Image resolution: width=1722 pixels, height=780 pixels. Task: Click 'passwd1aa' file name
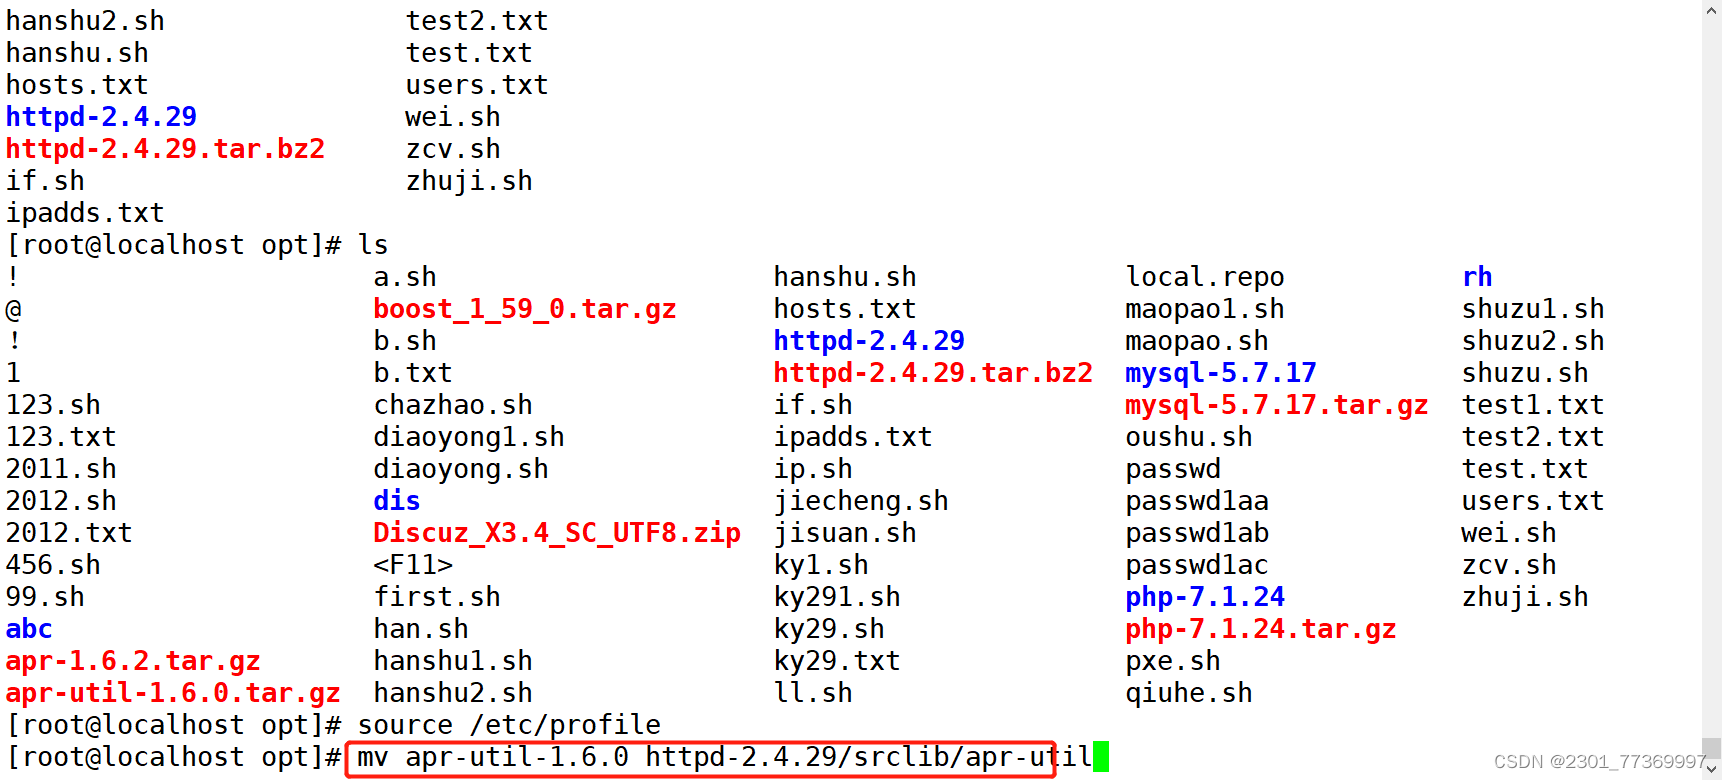coord(1197,501)
